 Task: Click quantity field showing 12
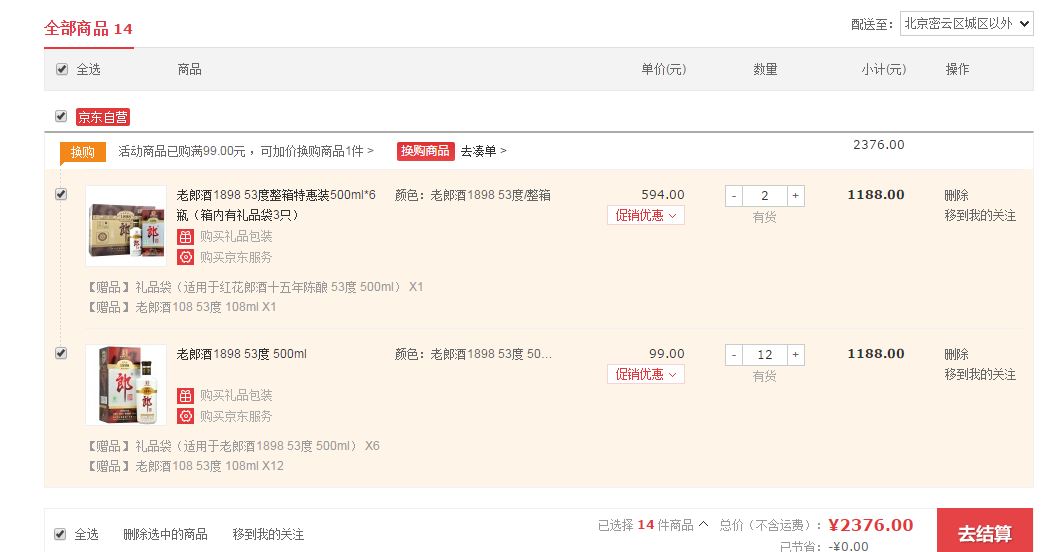tap(765, 355)
